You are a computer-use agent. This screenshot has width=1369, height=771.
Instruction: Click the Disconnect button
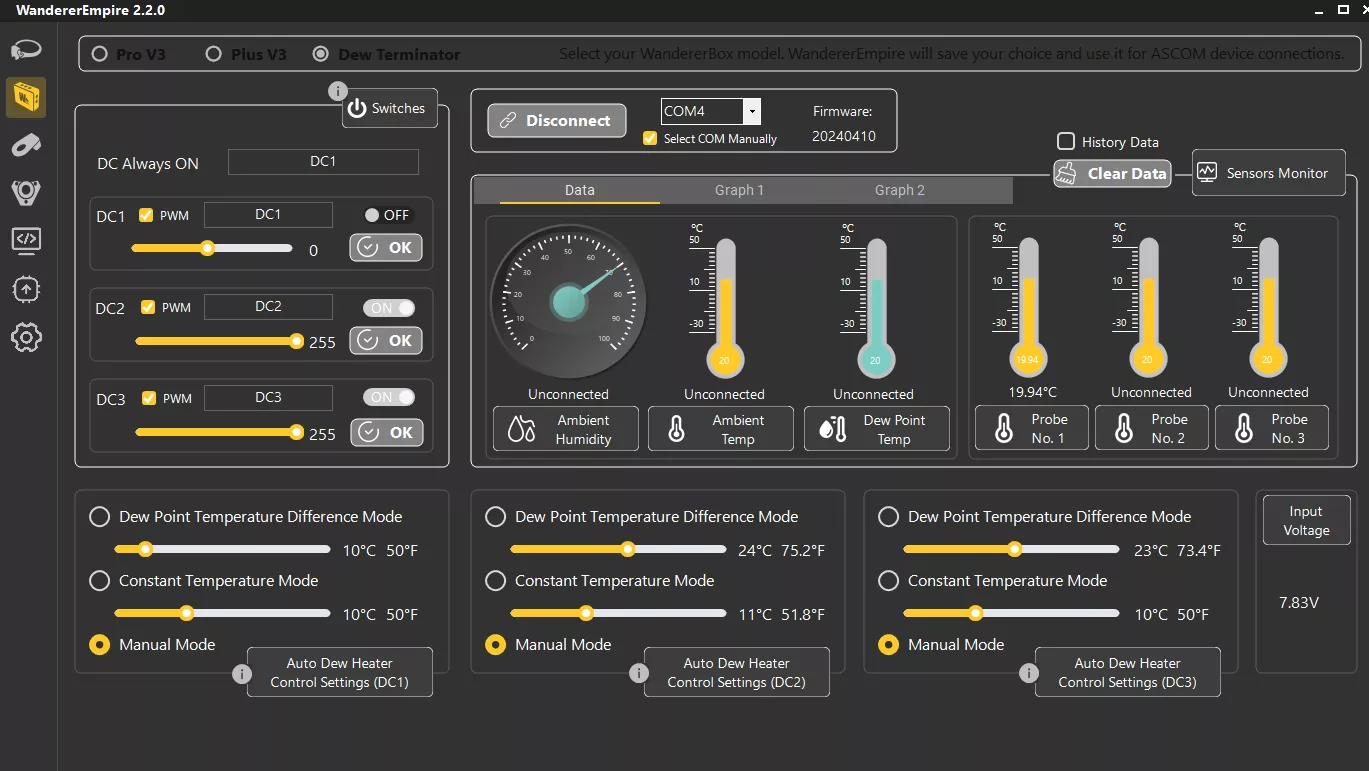coord(556,121)
